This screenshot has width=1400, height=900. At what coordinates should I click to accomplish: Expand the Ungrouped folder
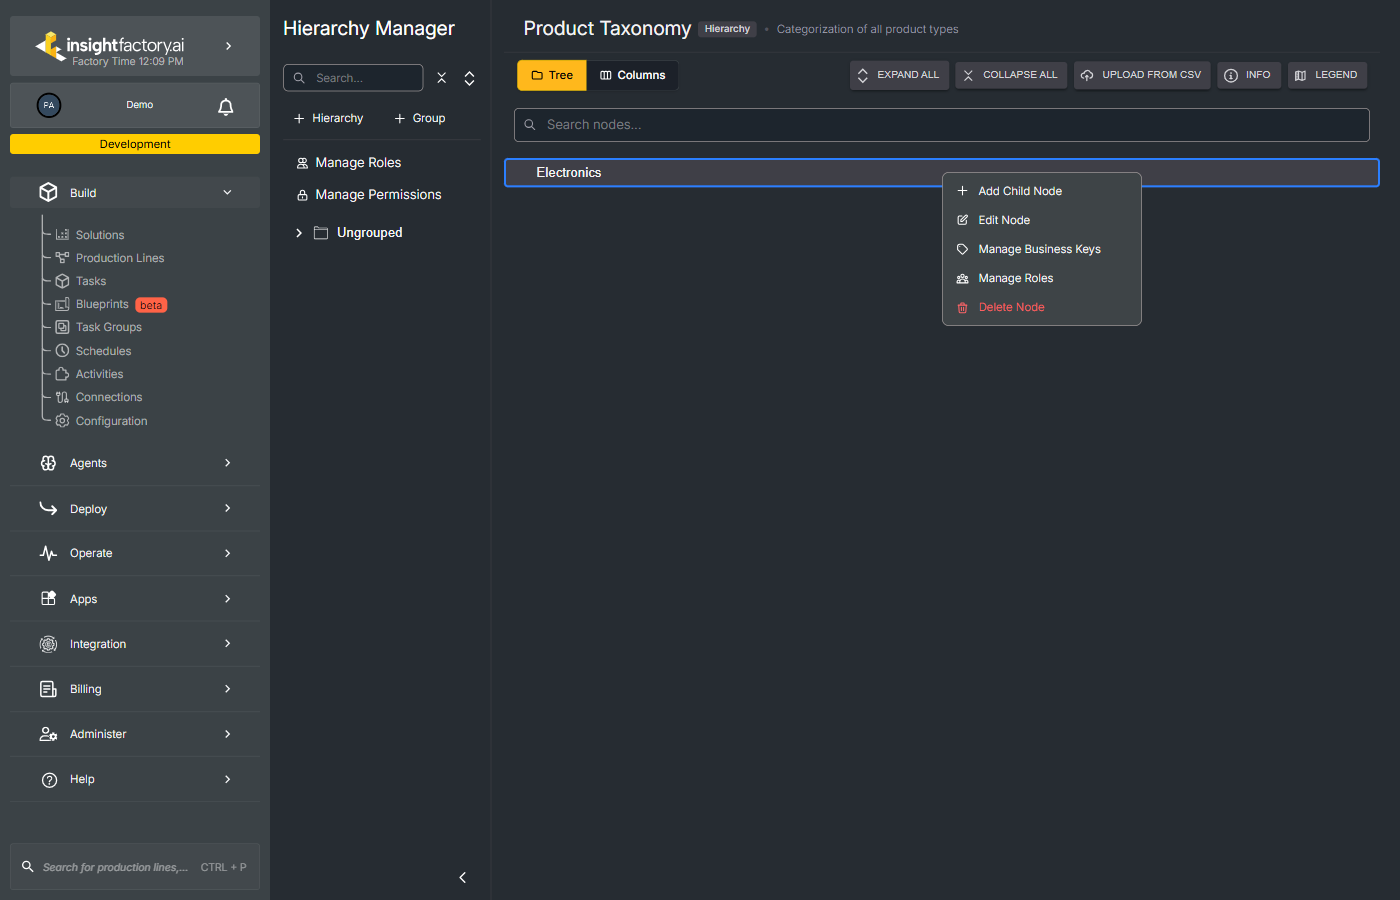(x=298, y=232)
